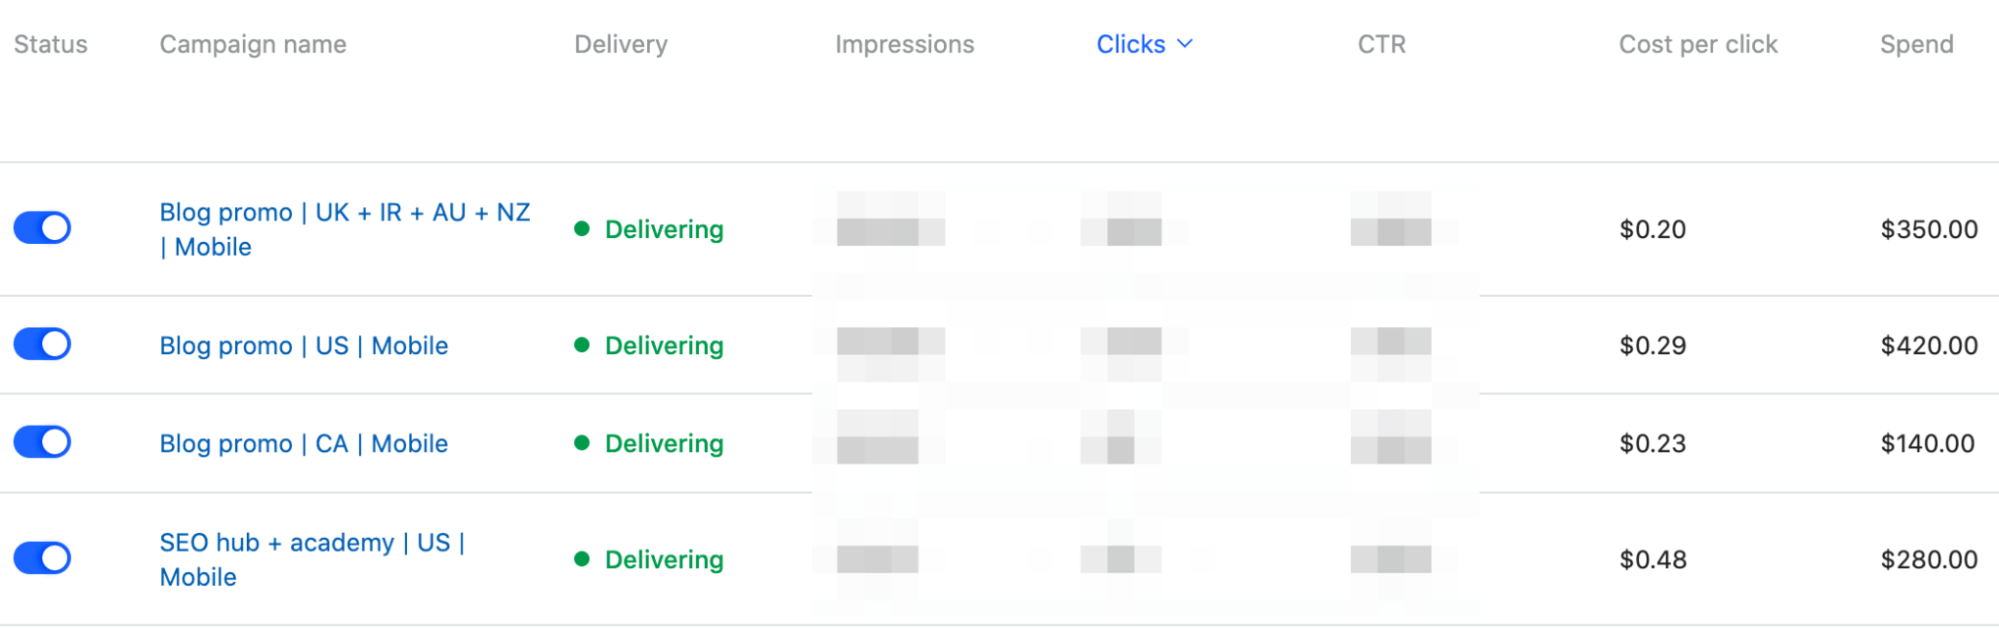Pause the Blog promo CA Mobile campaign toggle
The image size is (1999, 628).
click(x=41, y=441)
